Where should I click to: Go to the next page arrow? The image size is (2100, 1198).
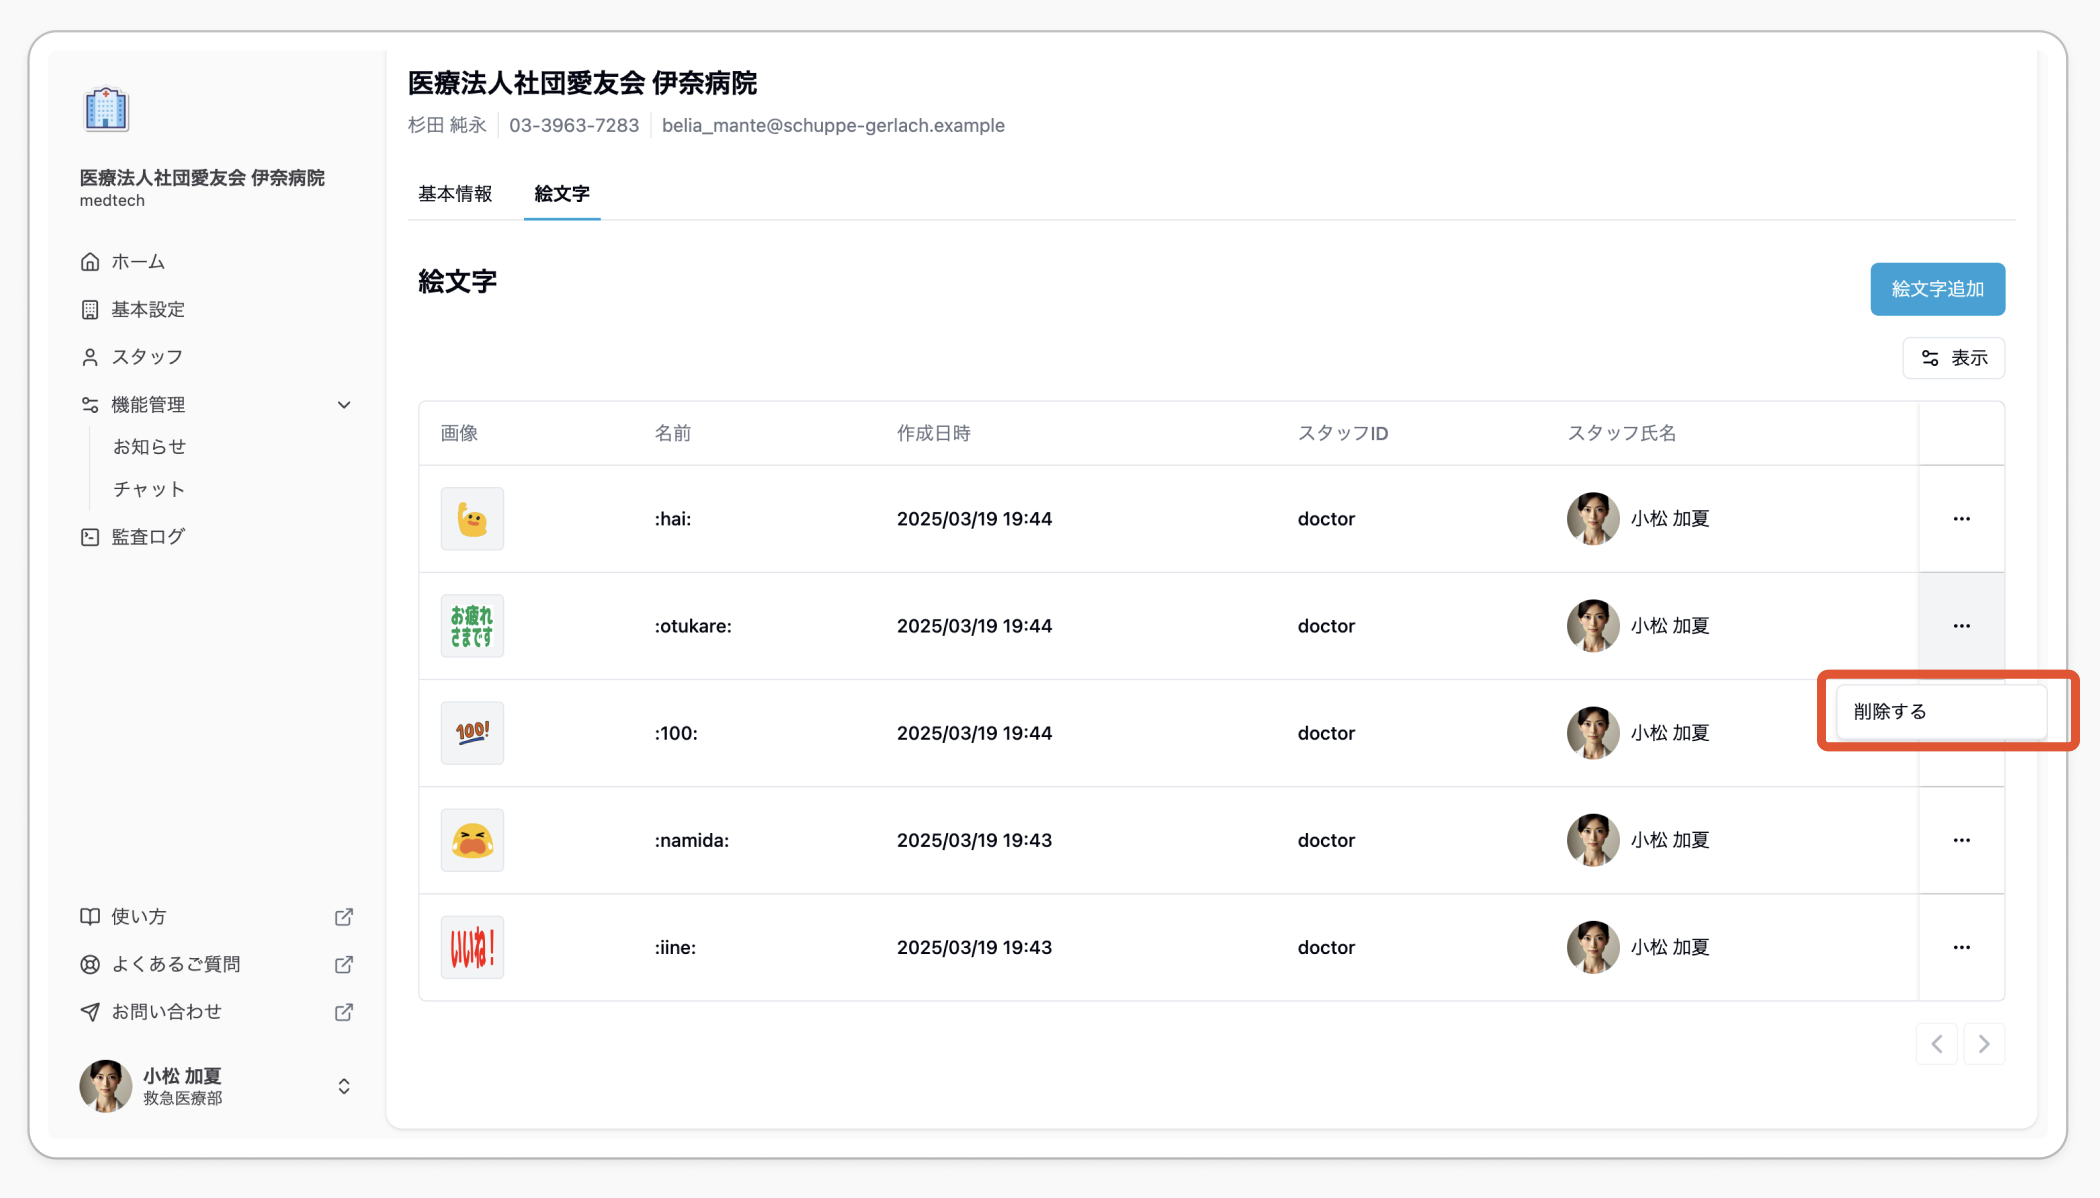click(1984, 1044)
